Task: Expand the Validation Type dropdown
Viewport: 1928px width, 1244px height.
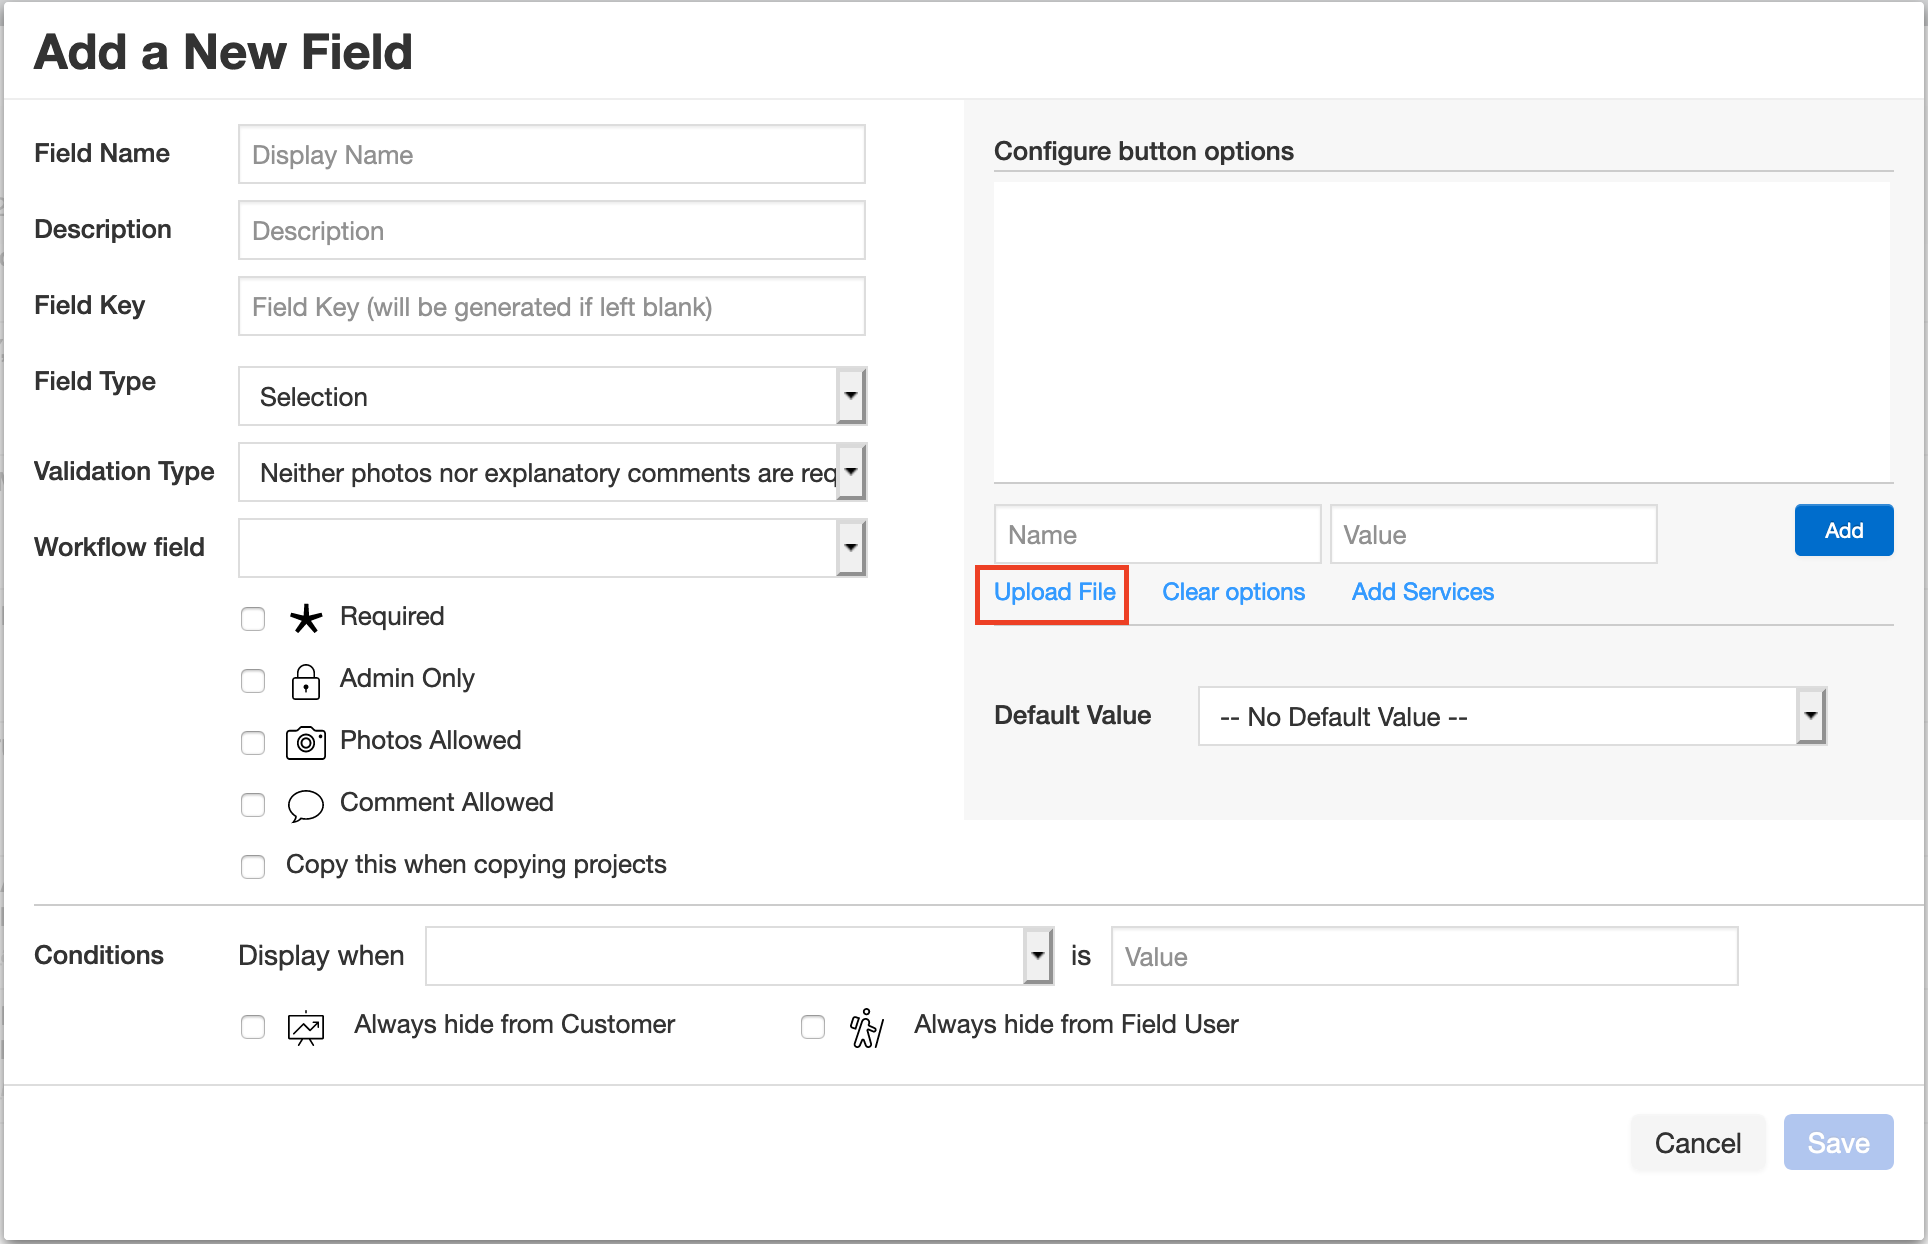Action: coord(552,472)
